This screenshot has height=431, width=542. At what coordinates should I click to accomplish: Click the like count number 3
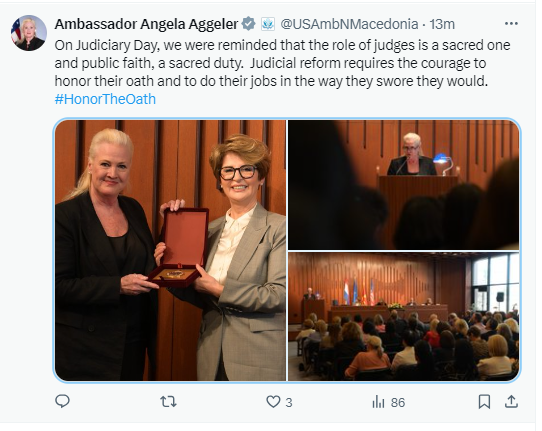tap(289, 403)
